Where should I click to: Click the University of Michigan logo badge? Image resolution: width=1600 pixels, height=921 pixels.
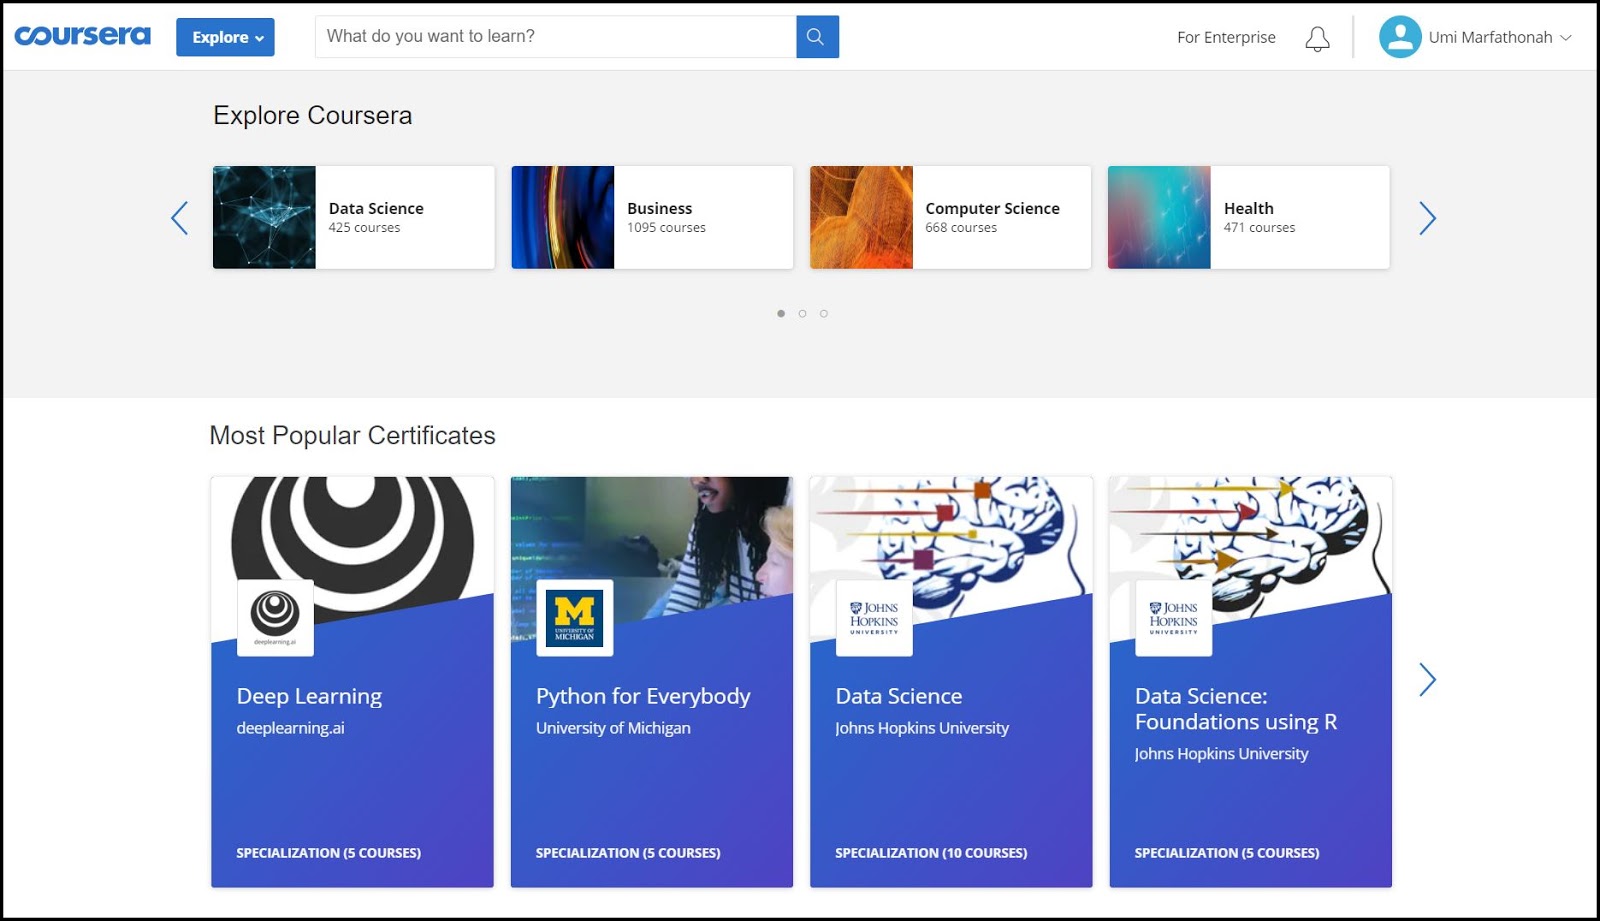click(x=573, y=617)
